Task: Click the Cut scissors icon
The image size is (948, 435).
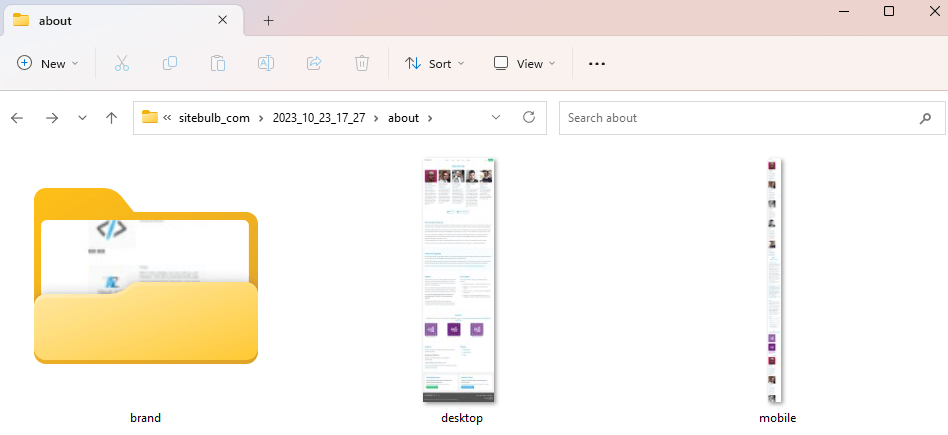Action: (122, 64)
